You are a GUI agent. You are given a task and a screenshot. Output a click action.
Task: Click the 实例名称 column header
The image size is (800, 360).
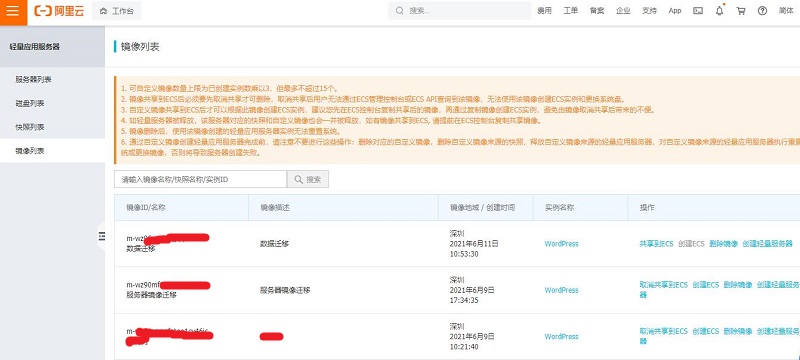[x=560, y=208]
